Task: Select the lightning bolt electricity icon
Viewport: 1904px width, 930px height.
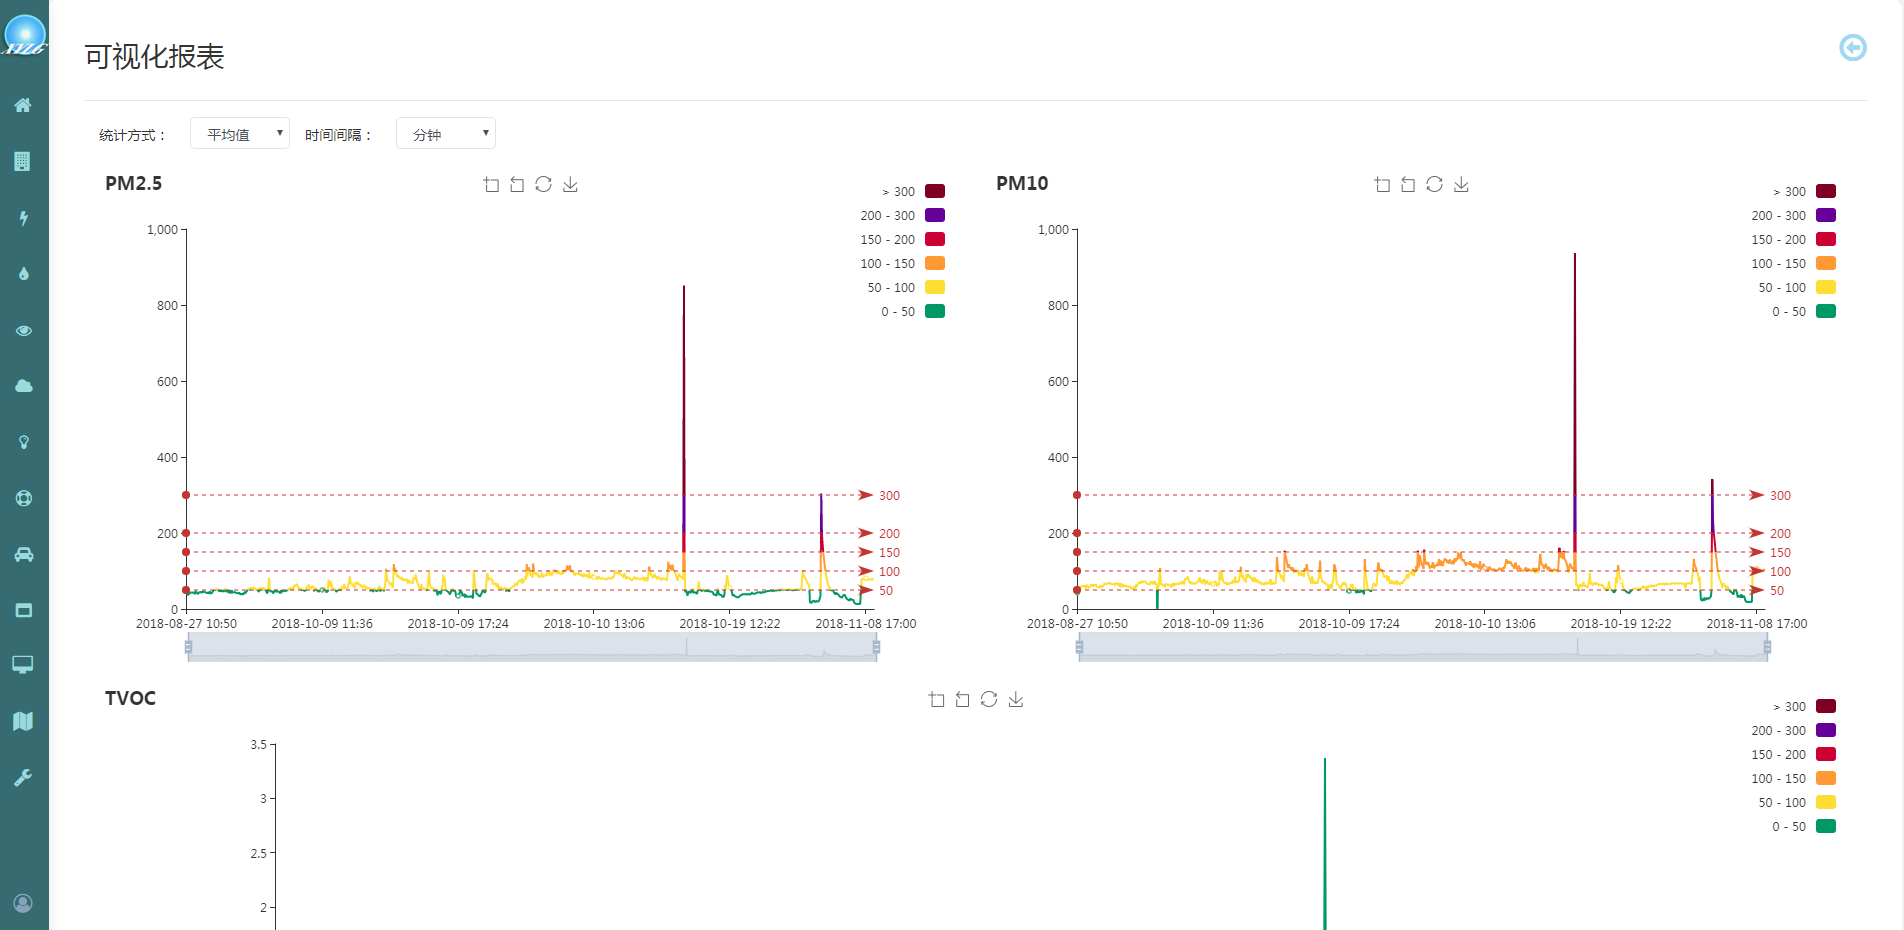Action: [23, 218]
